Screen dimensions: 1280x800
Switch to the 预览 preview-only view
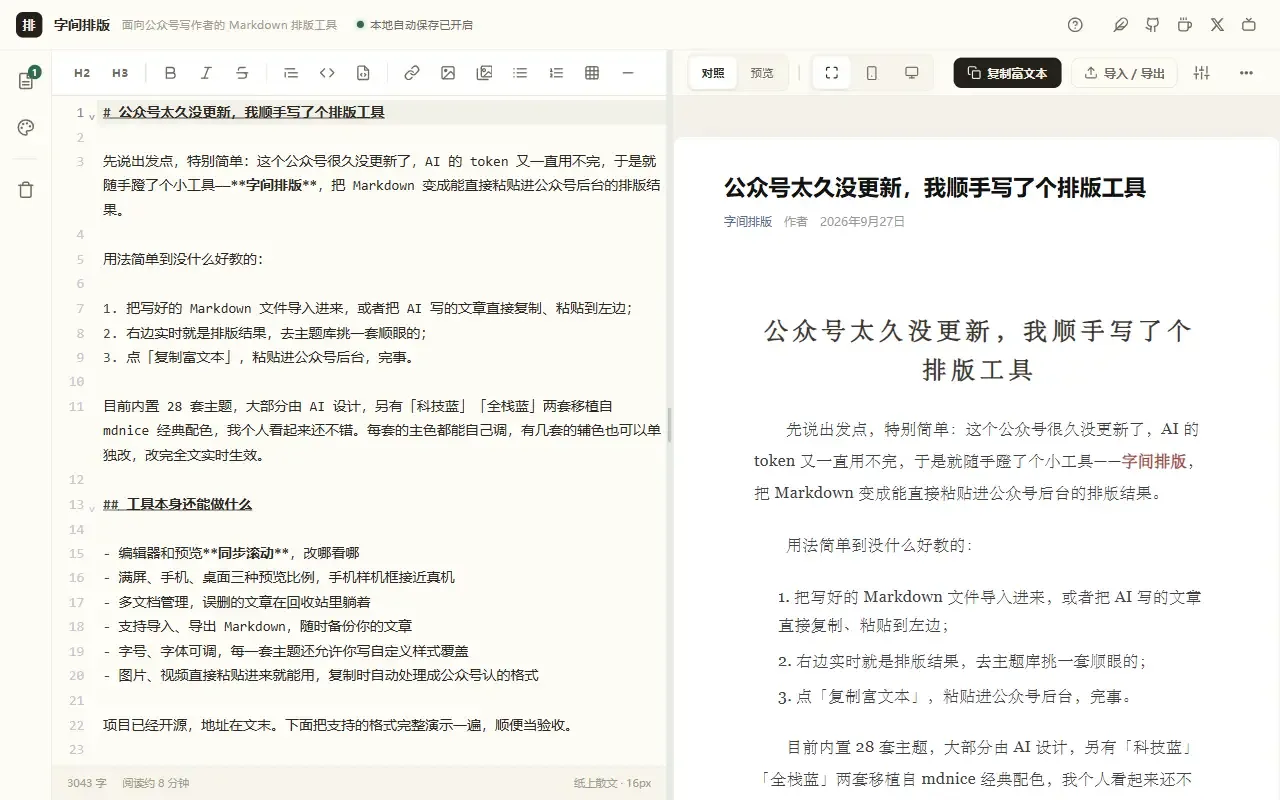point(762,73)
